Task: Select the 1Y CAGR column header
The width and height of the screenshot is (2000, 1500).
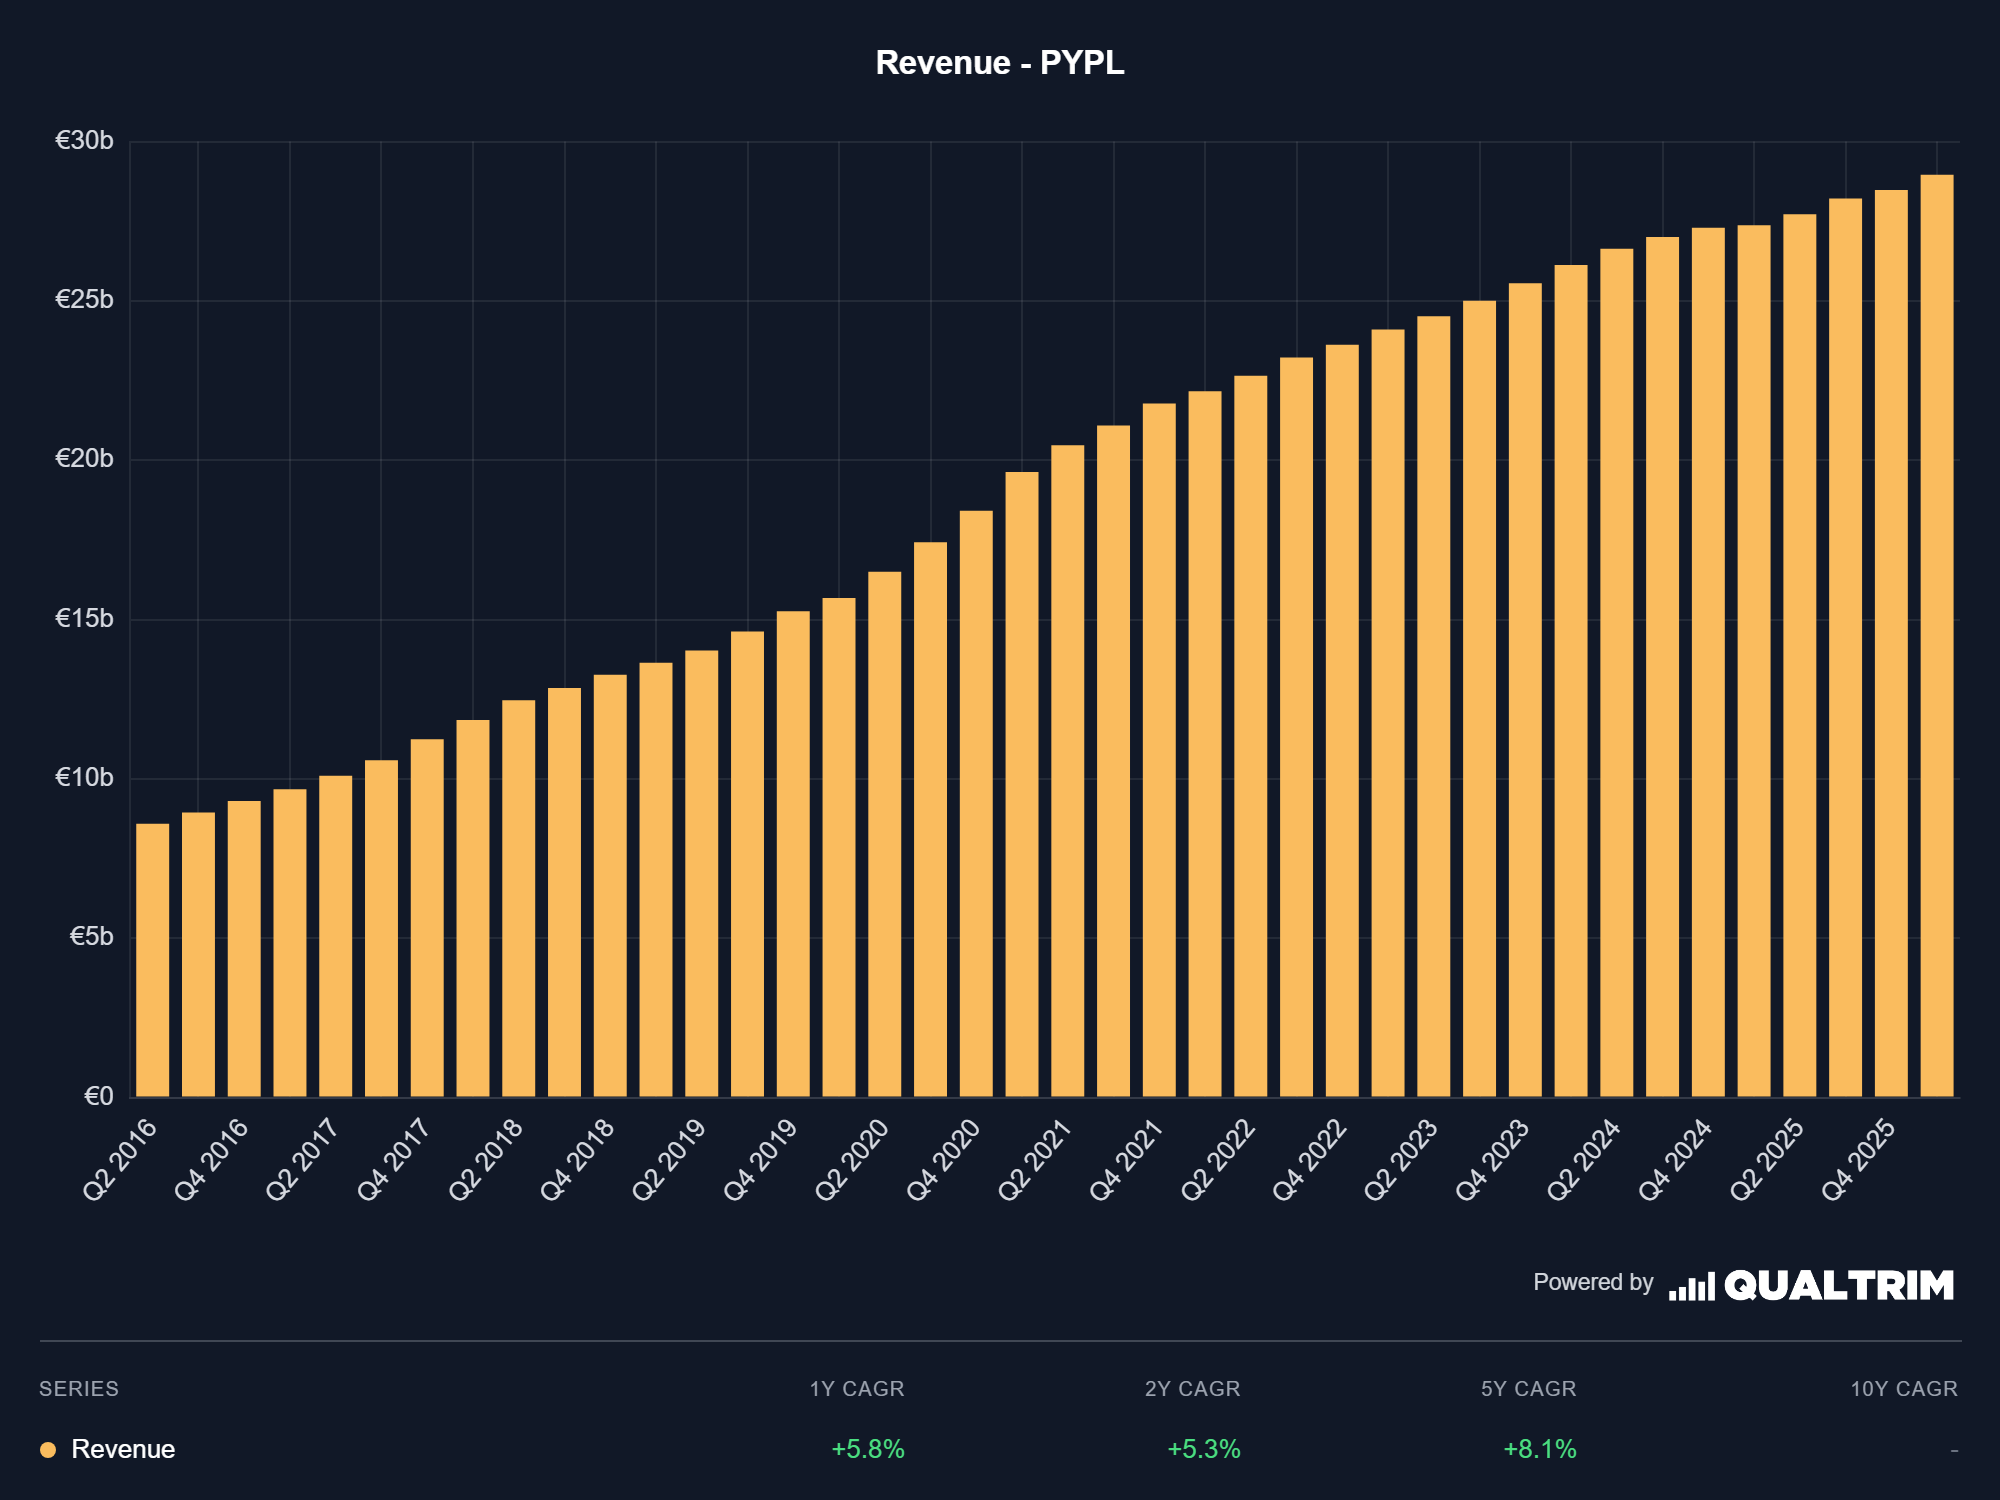Action: 857,1389
